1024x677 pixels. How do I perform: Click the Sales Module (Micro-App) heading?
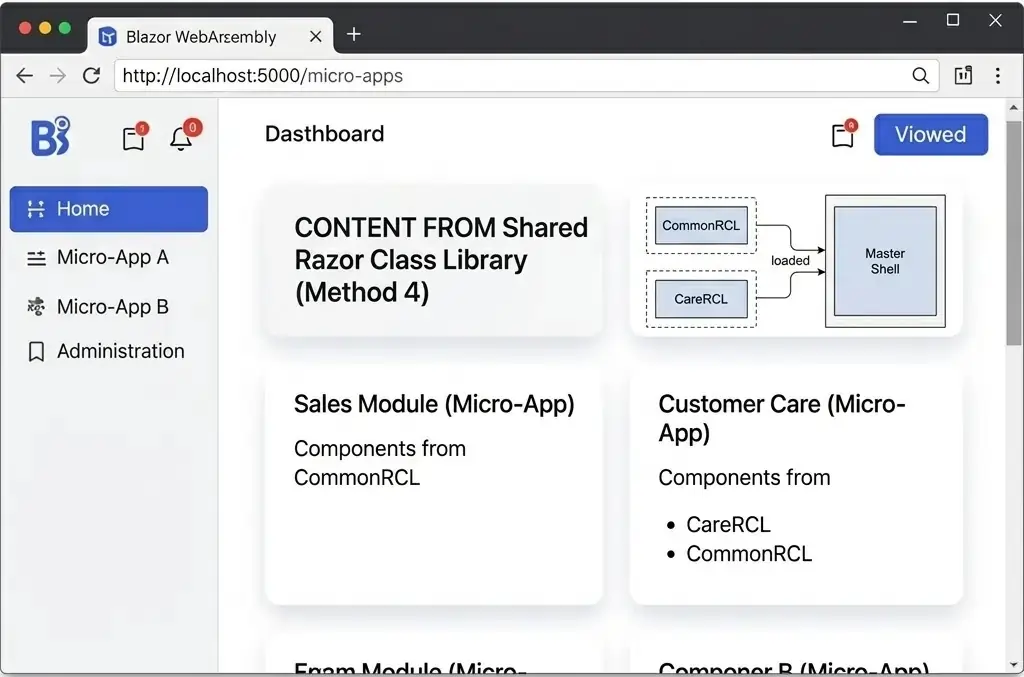click(434, 404)
